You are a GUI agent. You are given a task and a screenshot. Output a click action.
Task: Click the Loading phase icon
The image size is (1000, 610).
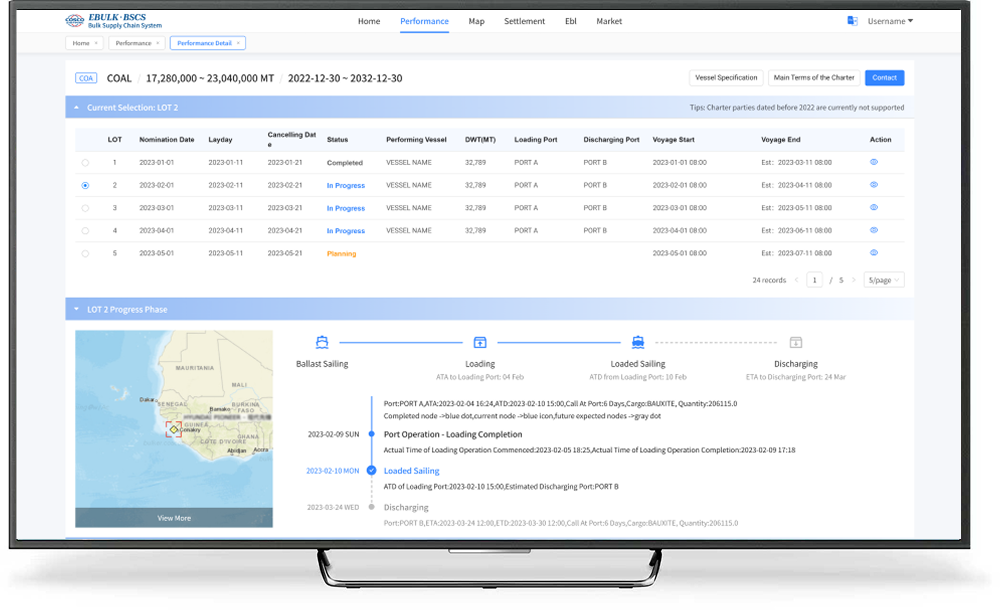(x=480, y=342)
